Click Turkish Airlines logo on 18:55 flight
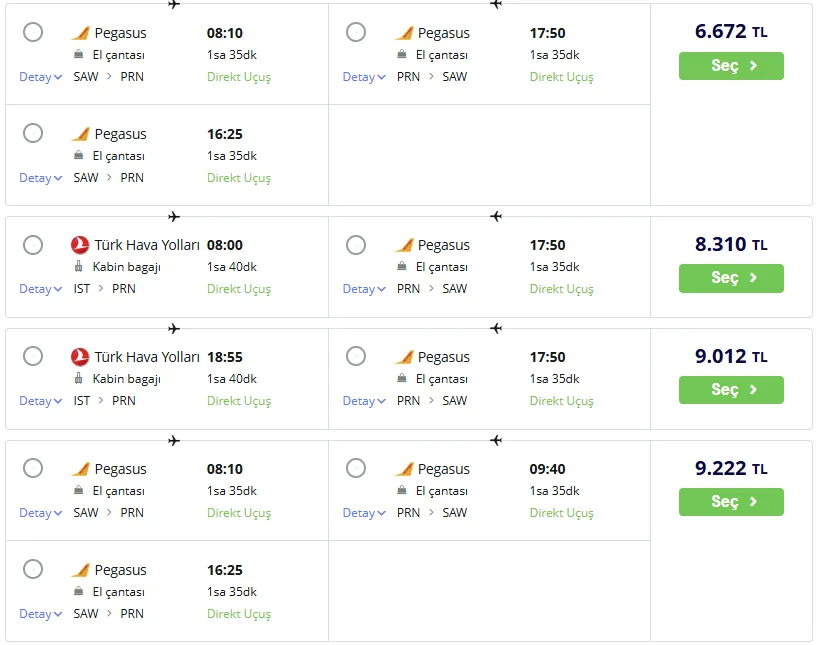This screenshot has width=817, height=645. [x=80, y=357]
